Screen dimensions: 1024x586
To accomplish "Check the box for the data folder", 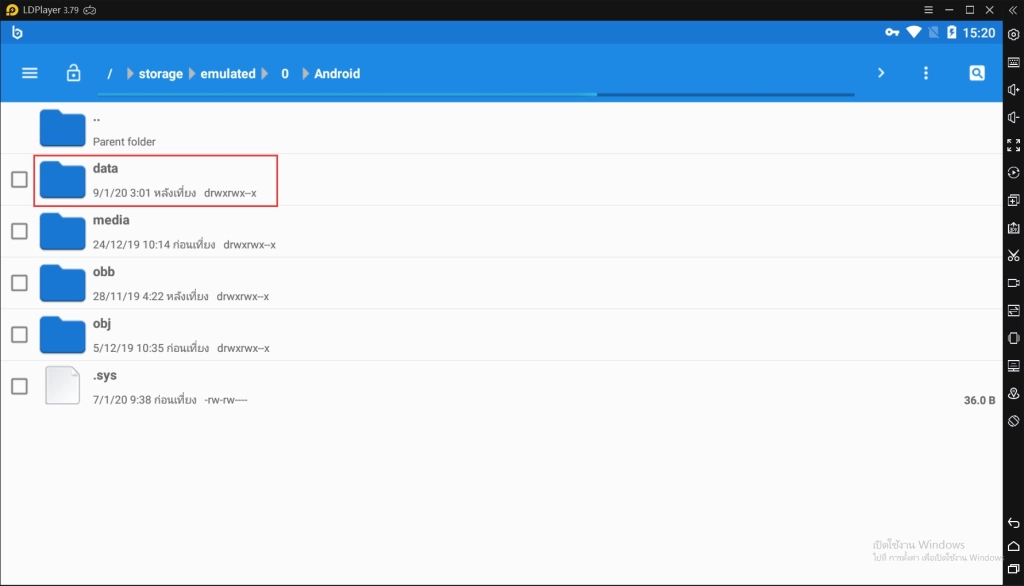I will pyautogui.click(x=20, y=180).
